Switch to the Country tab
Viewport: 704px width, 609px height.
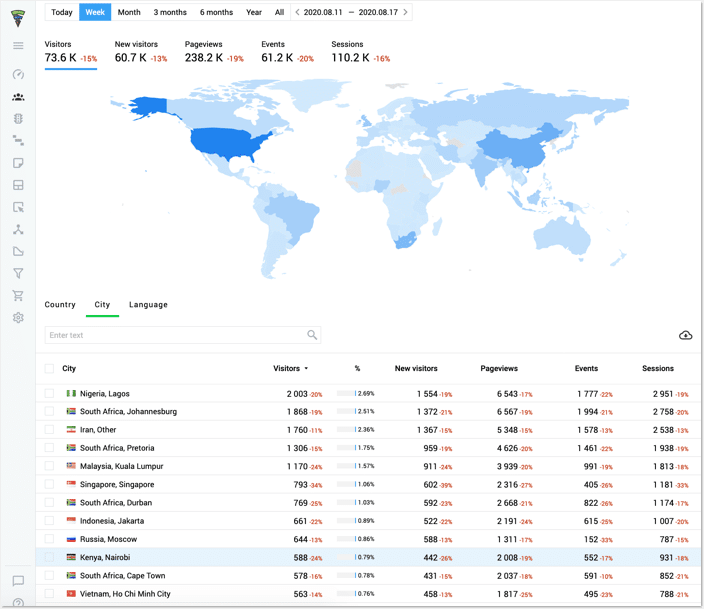click(60, 305)
